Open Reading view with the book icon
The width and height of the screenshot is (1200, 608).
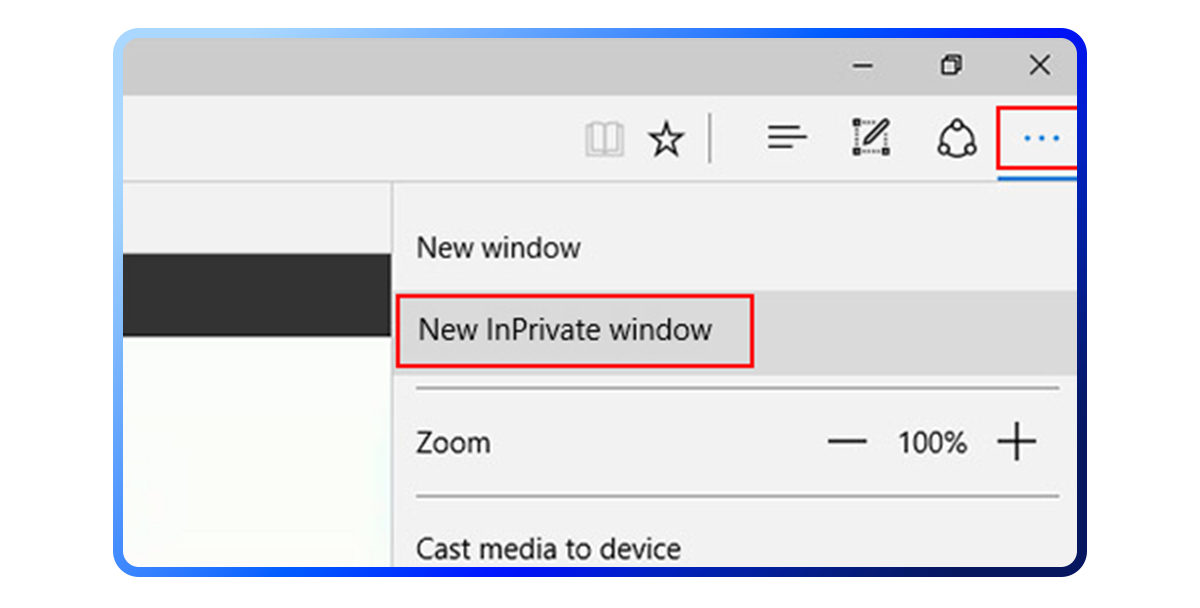(x=604, y=138)
